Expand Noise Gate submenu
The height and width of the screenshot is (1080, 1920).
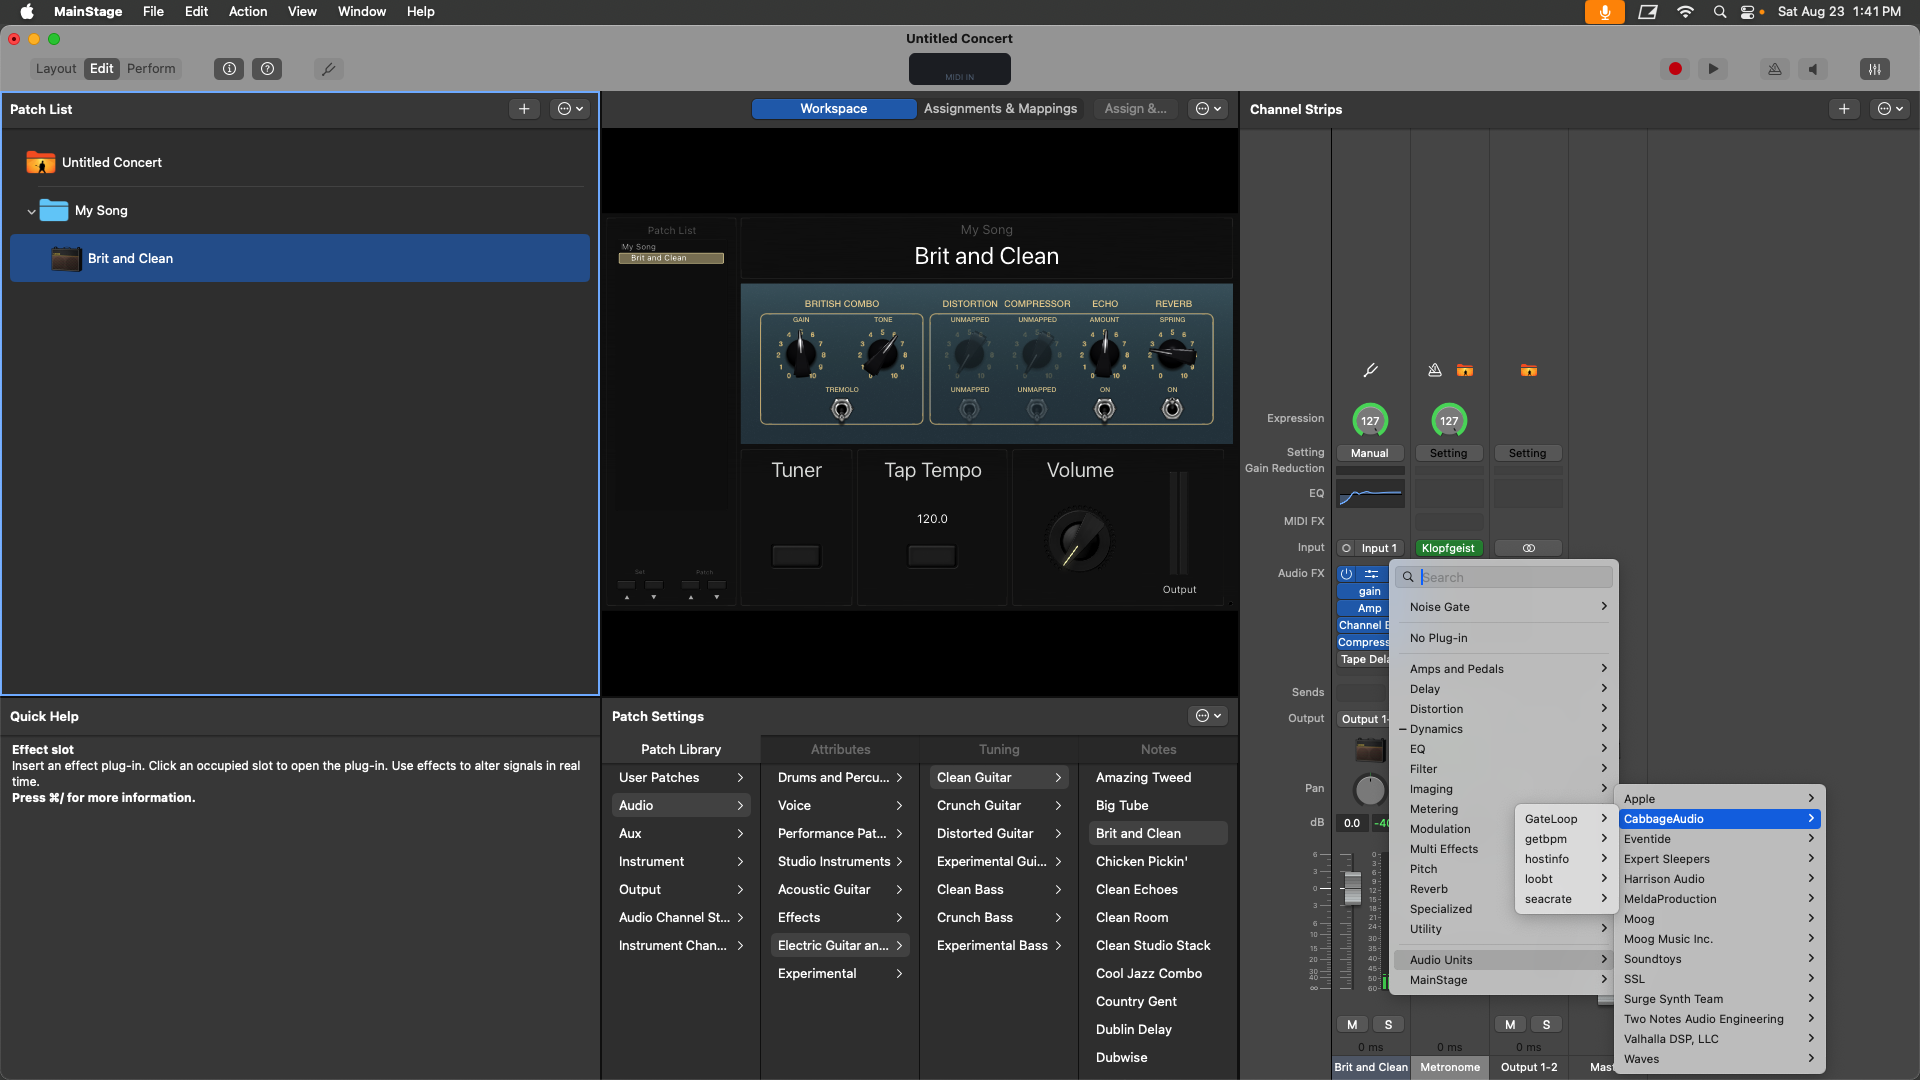1506,607
